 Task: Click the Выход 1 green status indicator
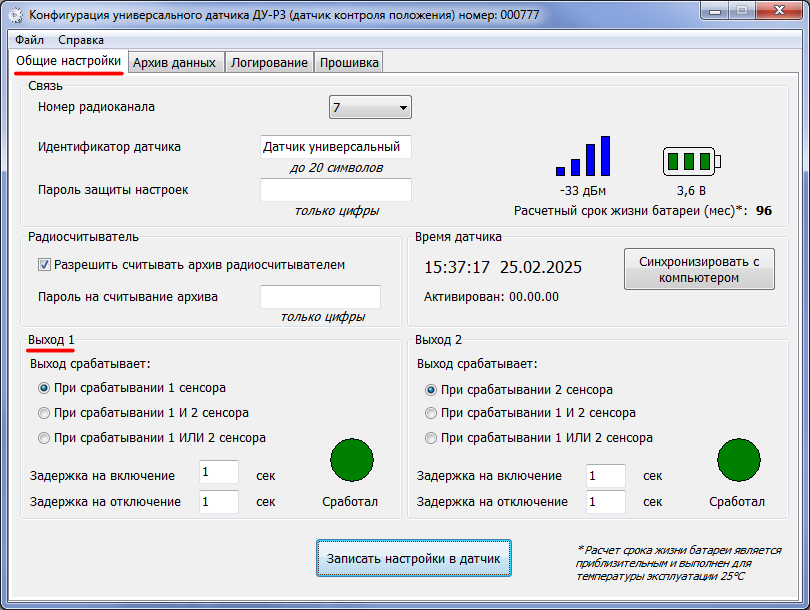point(352,460)
